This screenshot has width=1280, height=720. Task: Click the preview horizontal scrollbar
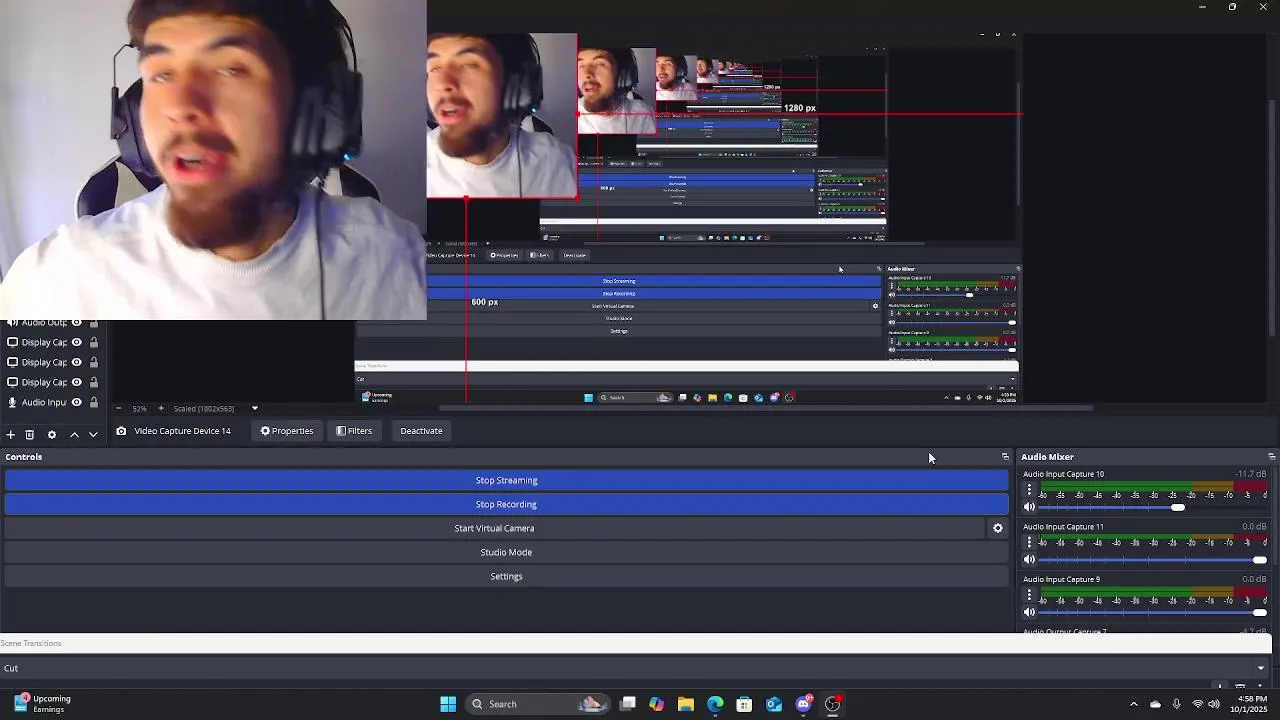click(765, 408)
